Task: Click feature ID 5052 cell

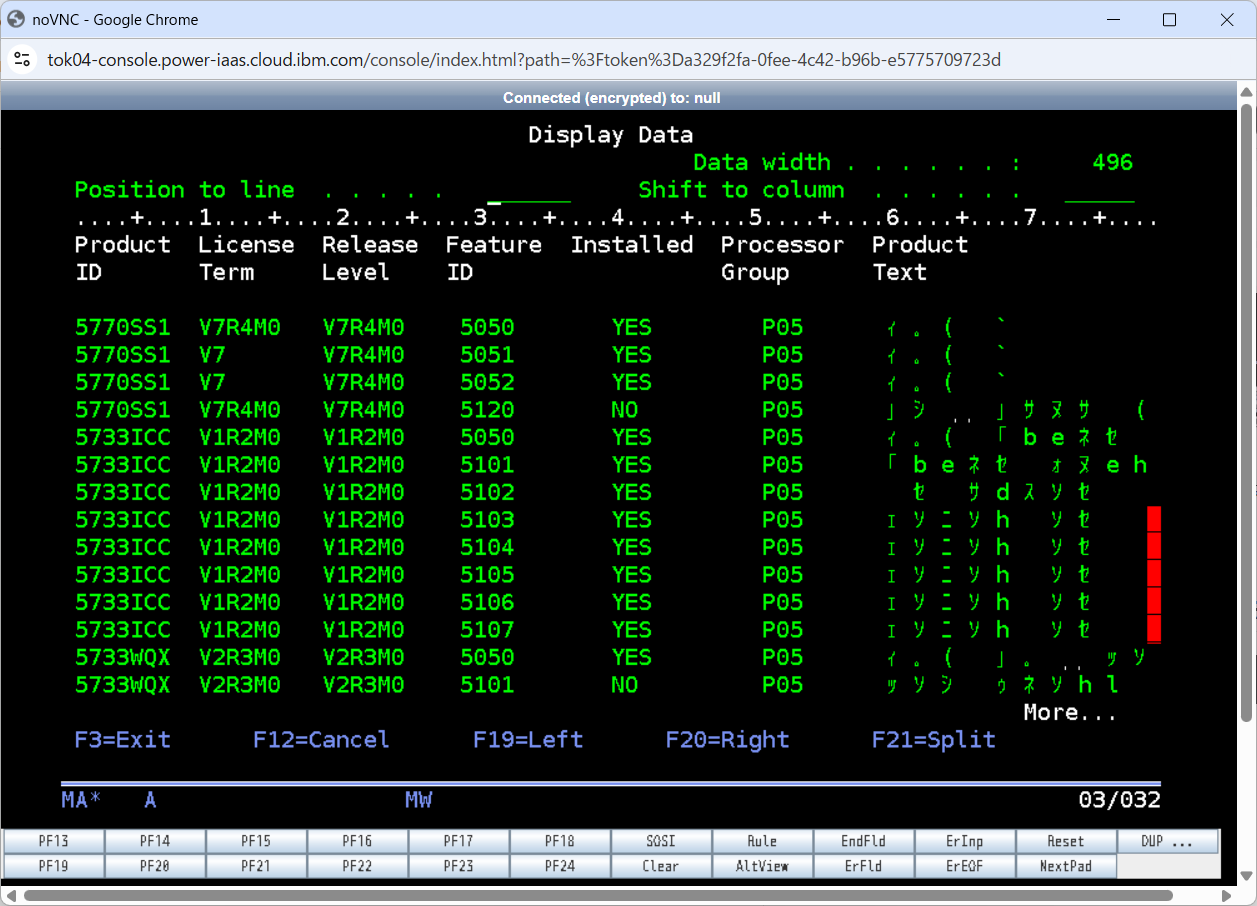Action: click(487, 383)
